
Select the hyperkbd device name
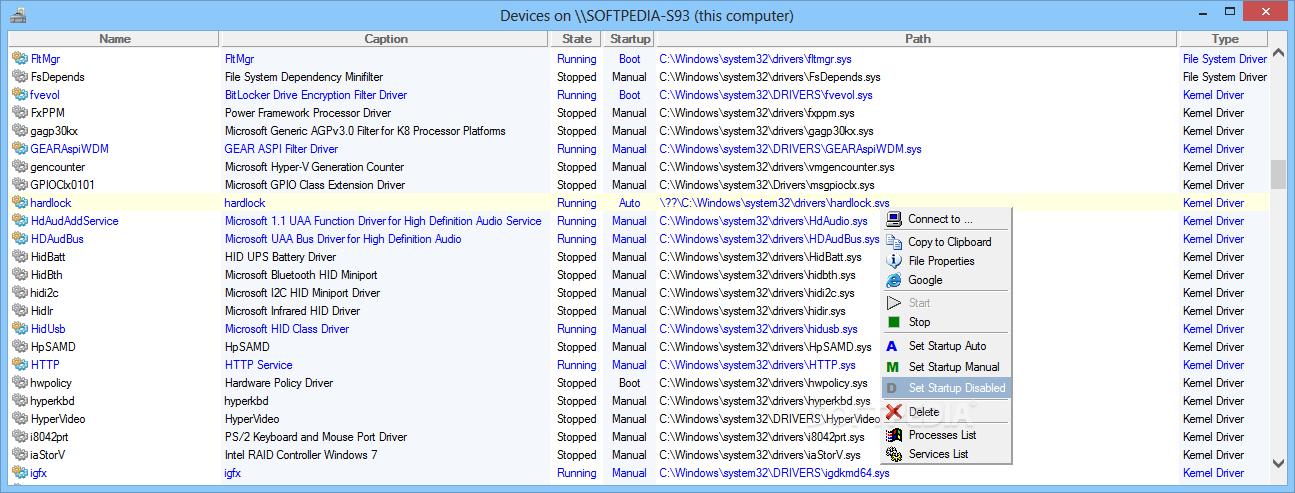pos(52,401)
